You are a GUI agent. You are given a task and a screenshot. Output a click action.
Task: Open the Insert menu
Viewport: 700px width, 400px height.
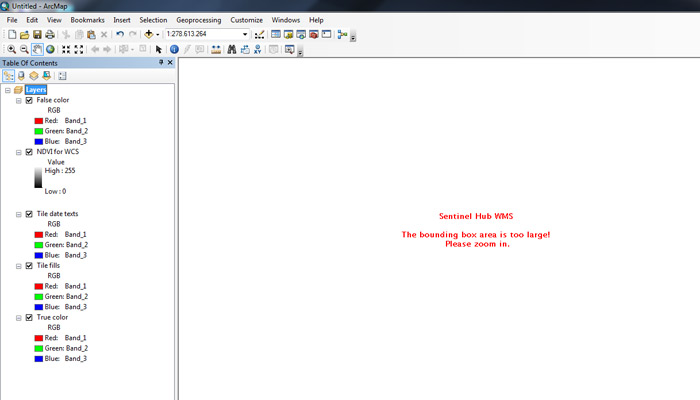click(x=122, y=20)
